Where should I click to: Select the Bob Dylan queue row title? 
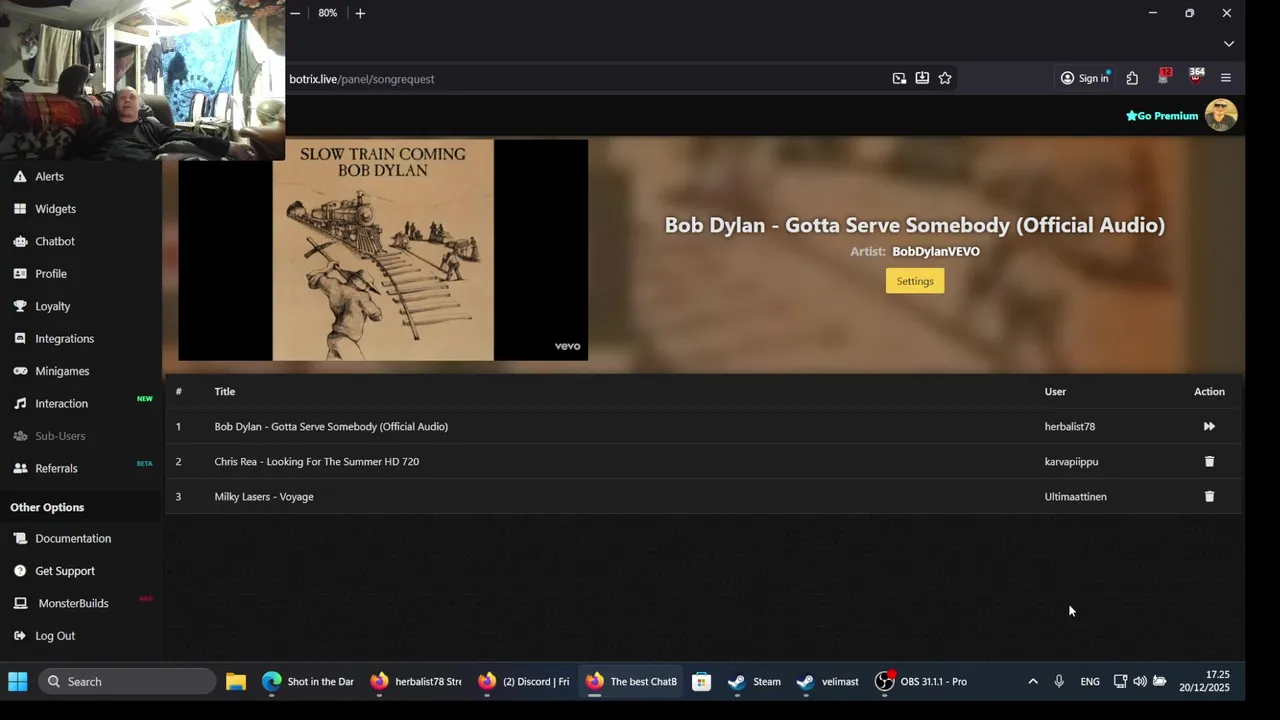[331, 427]
